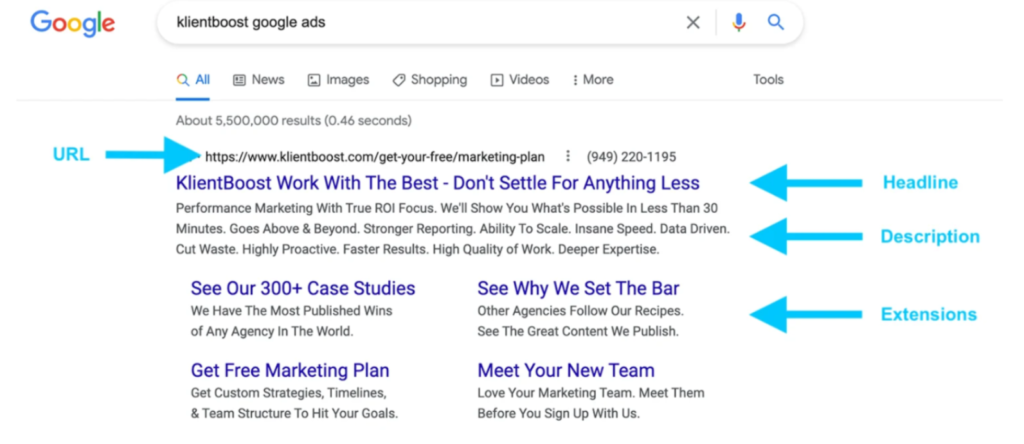Open the Tools filter options

coord(768,80)
